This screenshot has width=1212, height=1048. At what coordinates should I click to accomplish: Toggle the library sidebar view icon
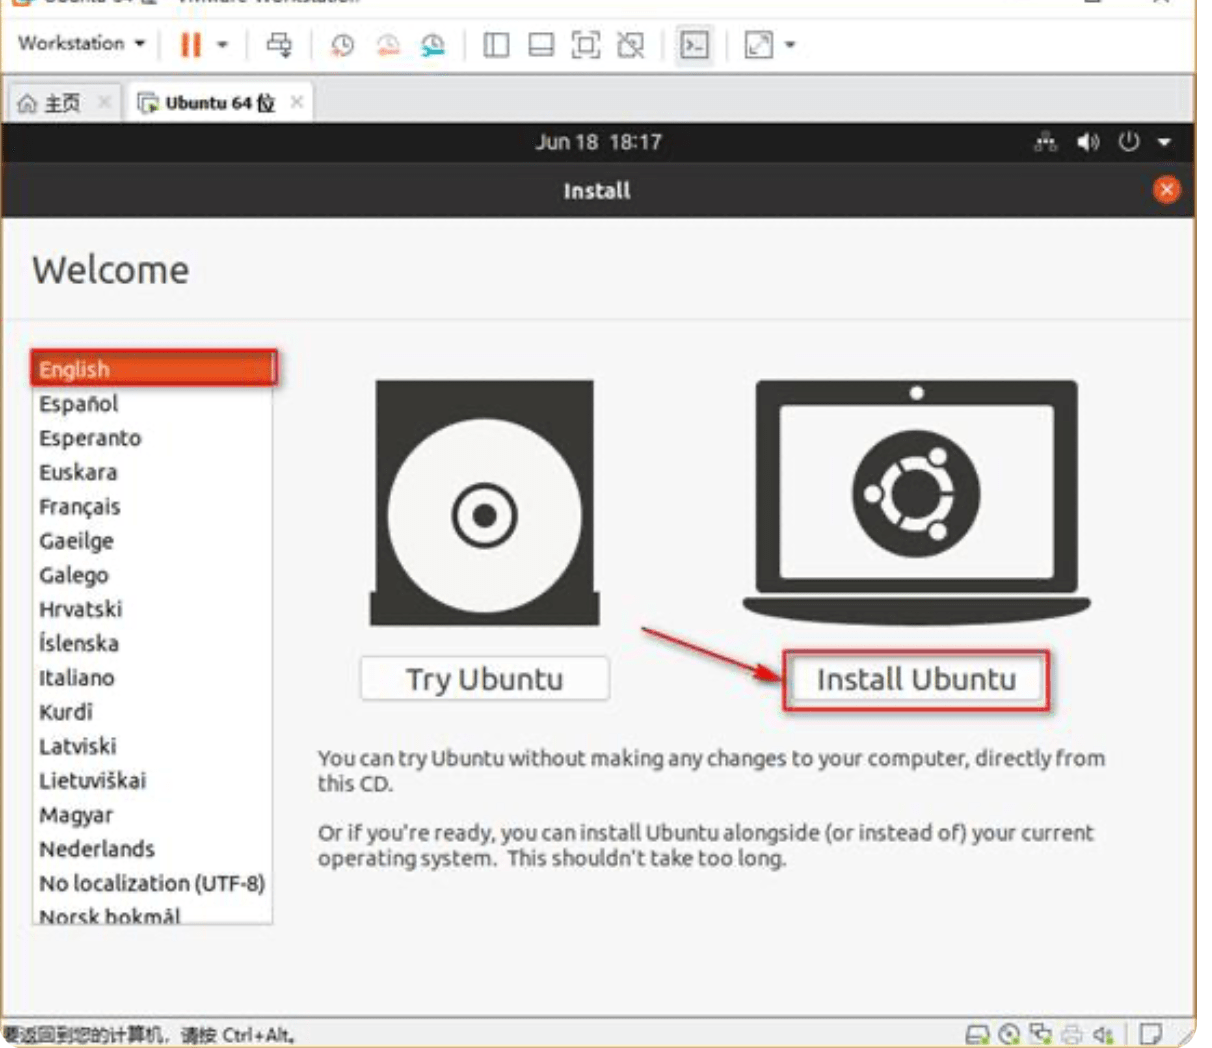(496, 45)
